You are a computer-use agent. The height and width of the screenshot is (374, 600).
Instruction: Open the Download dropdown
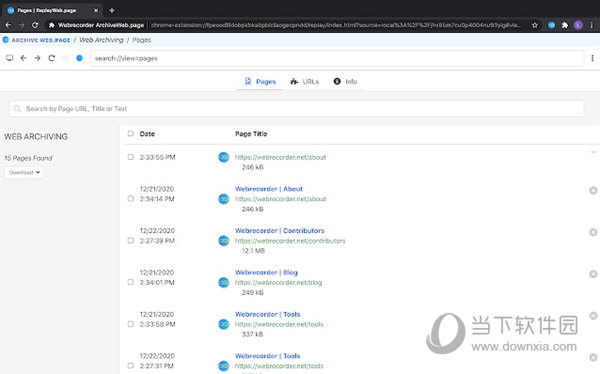pyautogui.click(x=24, y=172)
